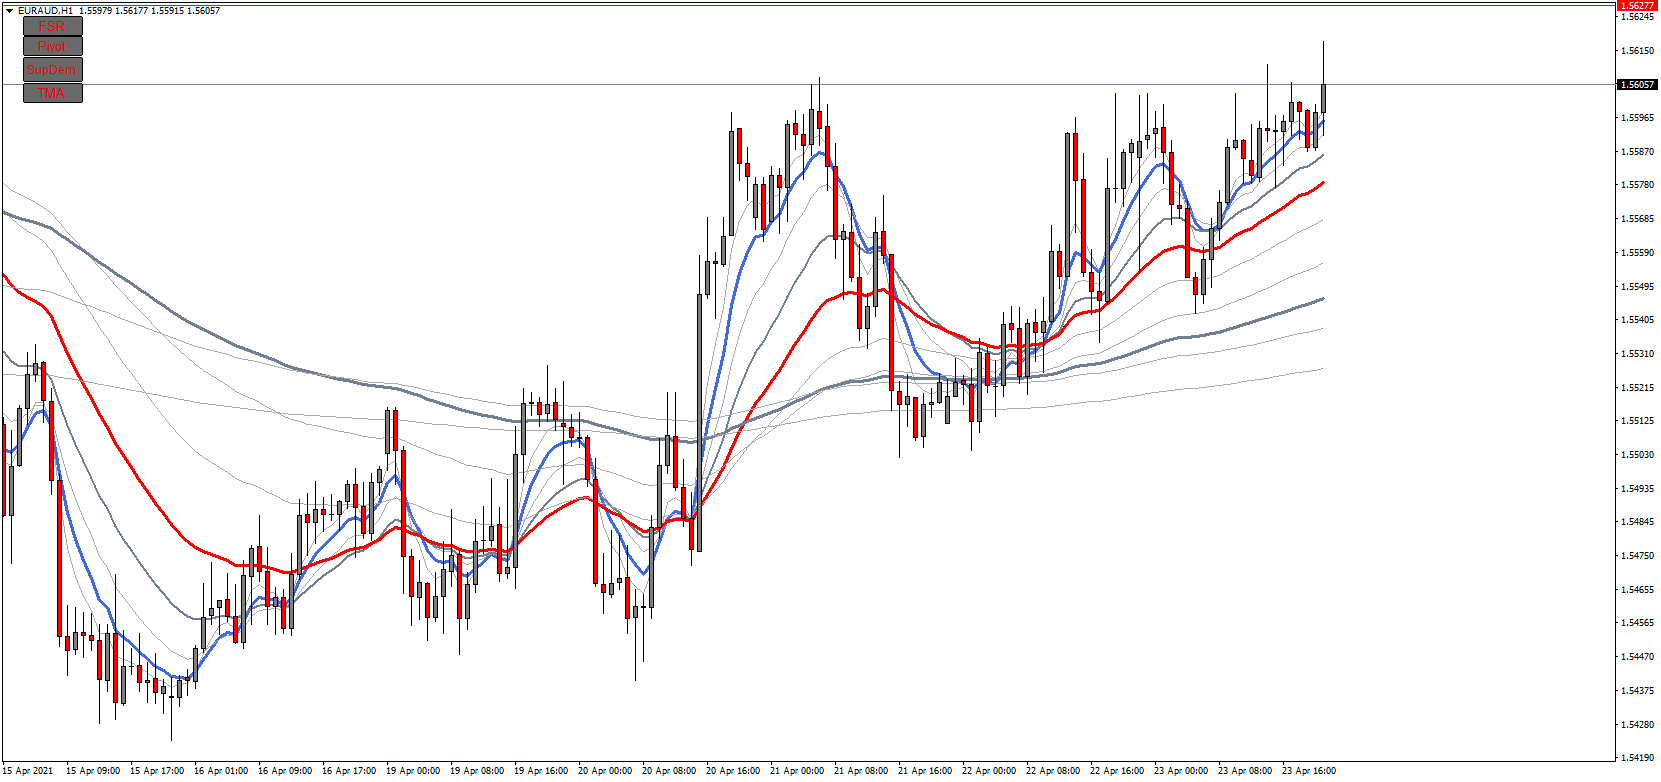Click time axis label 19 Apr 16:00
This screenshot has height=782, width=1661.
[541, 771]
